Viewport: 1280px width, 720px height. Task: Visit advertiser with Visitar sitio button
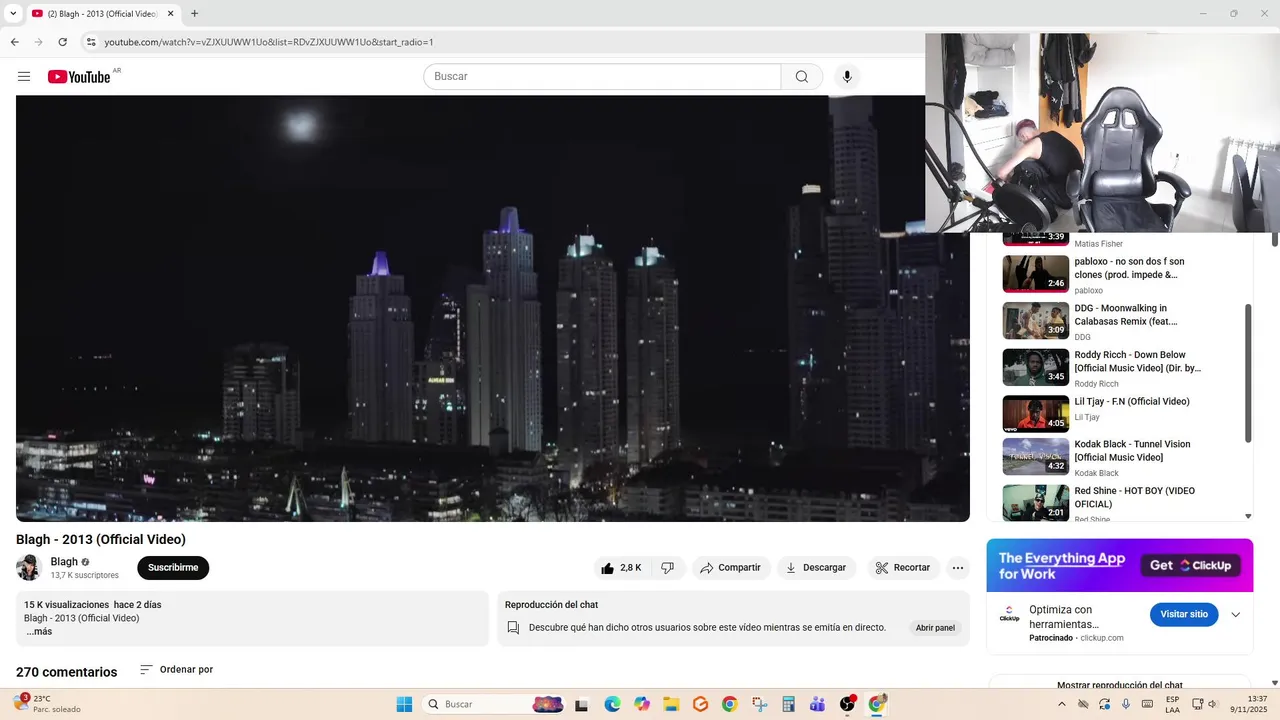pos(1184,614)
